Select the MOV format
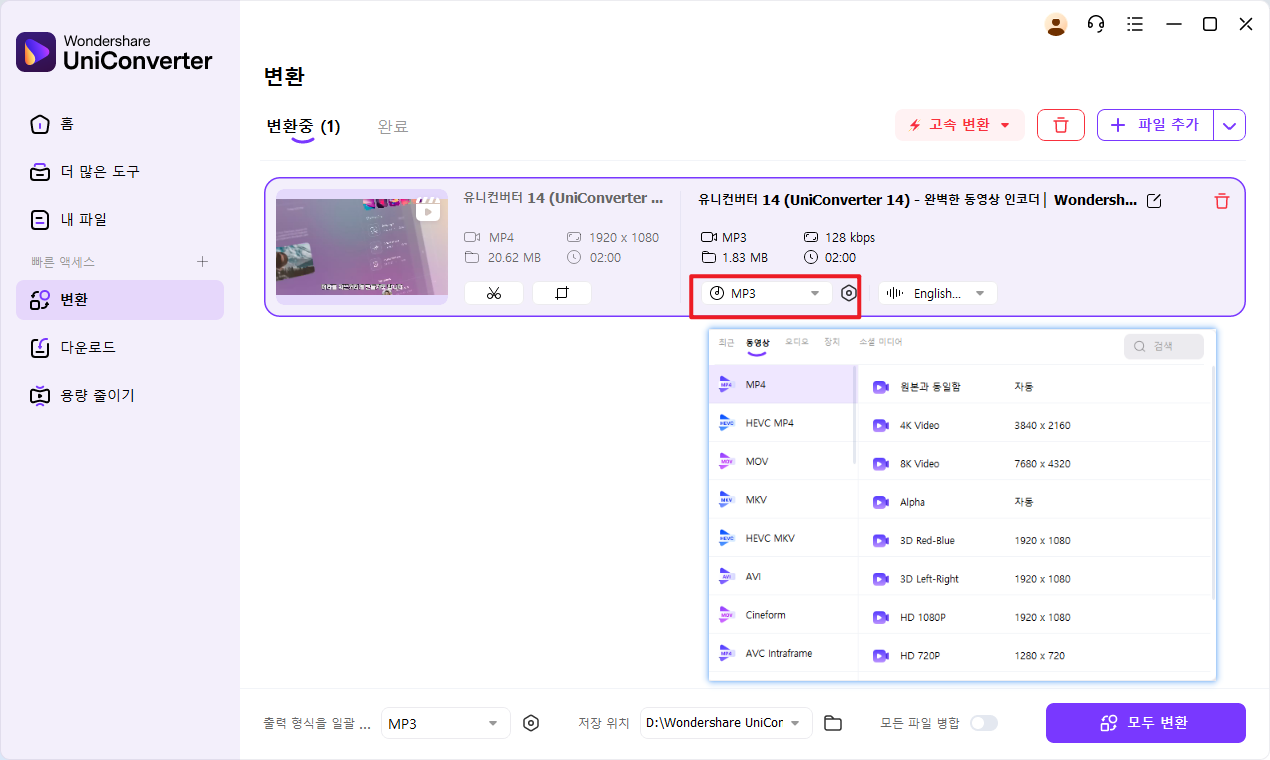The width and height of the screenshot is (1270, 760). (782, 462)
